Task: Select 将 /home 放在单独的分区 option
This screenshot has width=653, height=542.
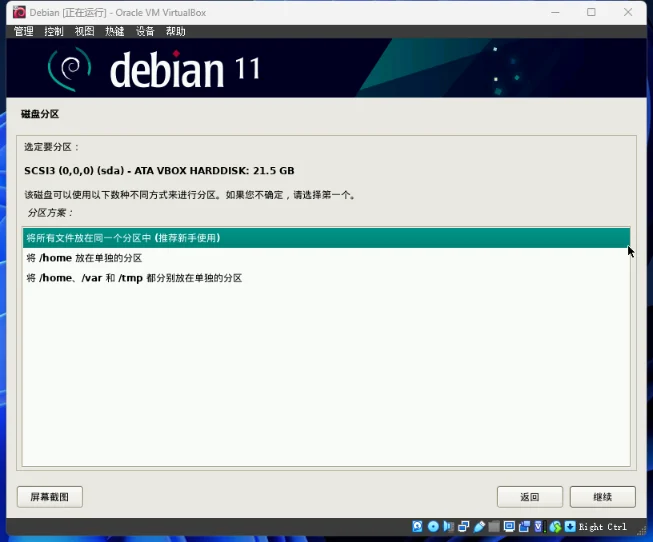Action: pos(326,258)
